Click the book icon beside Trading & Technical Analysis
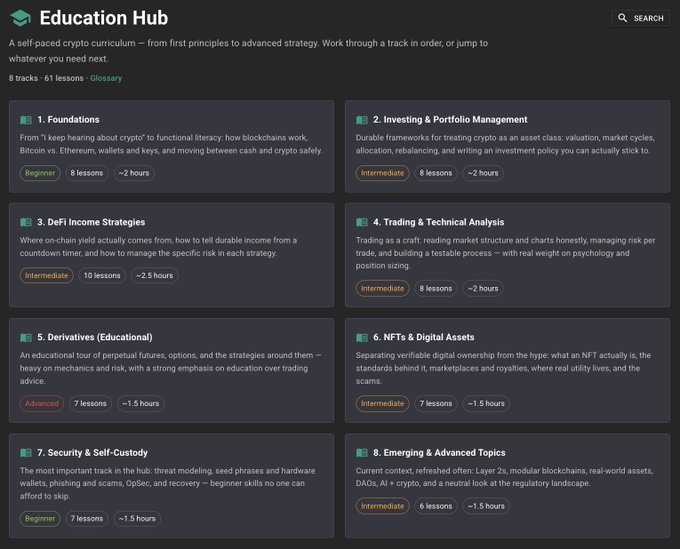Image resolution: width=680 pixels, height=549 pixels. 362,222
